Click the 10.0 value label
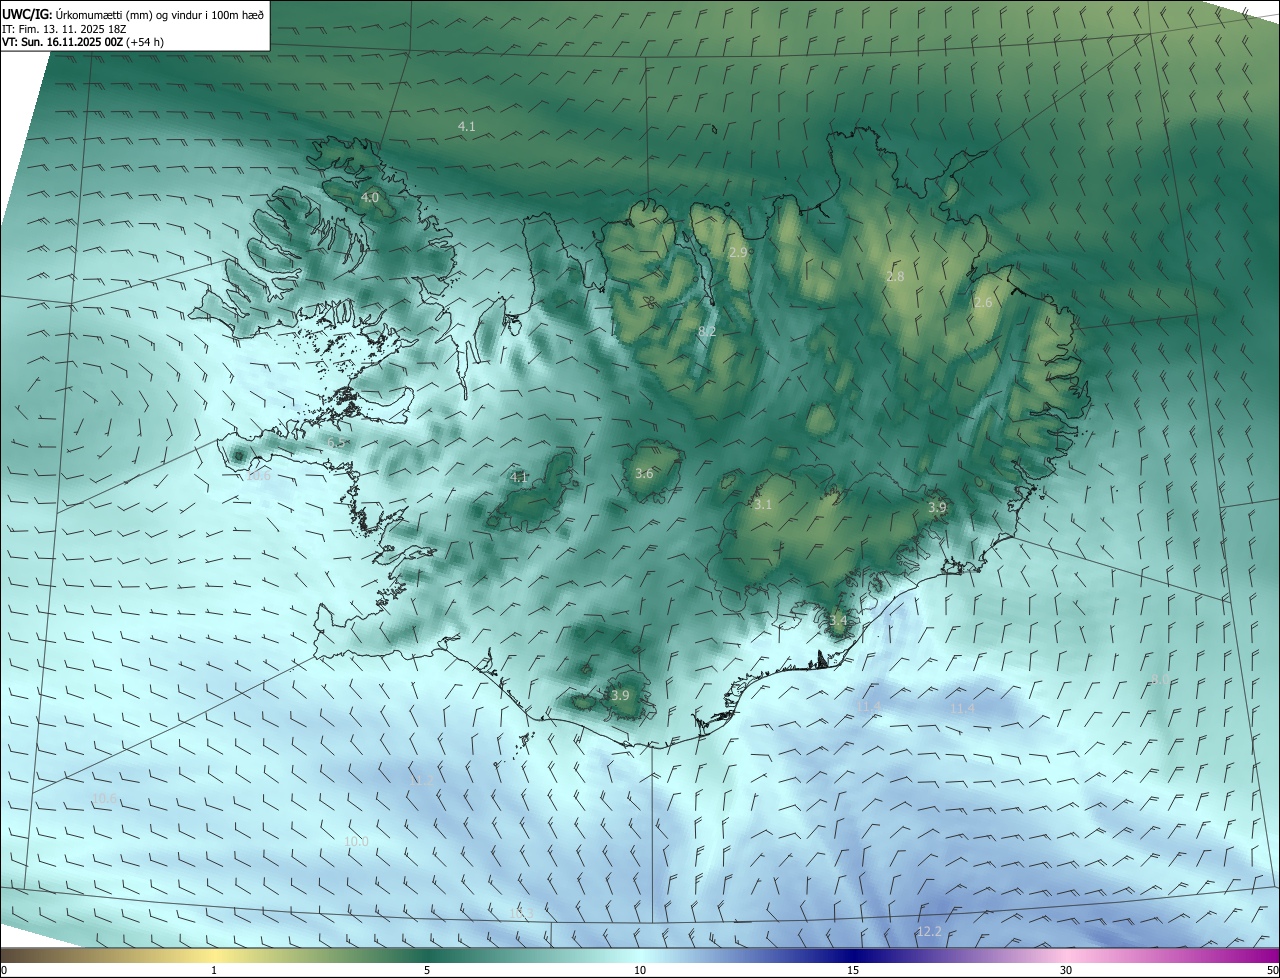The height and width of the screenshot is (978, 1280). point(356,842)
